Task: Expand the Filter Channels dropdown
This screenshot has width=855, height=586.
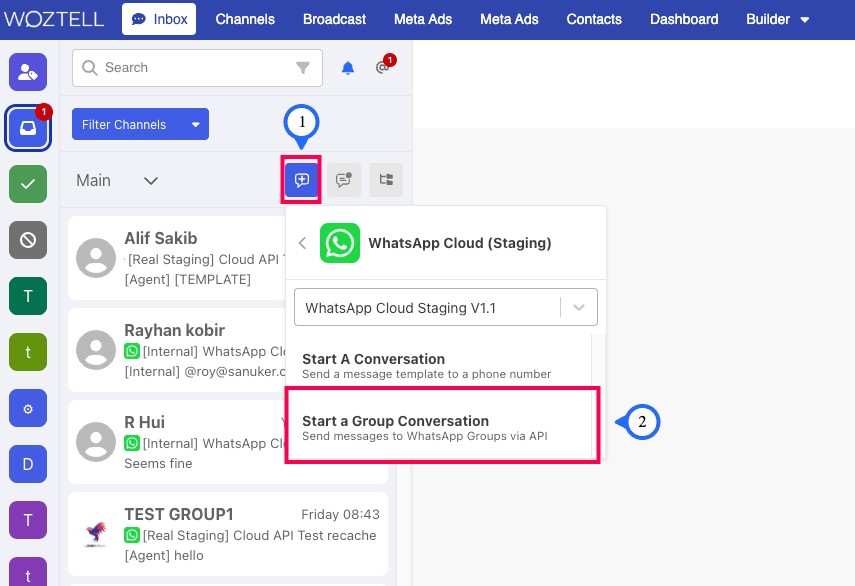Action: (x=140, y=125)
